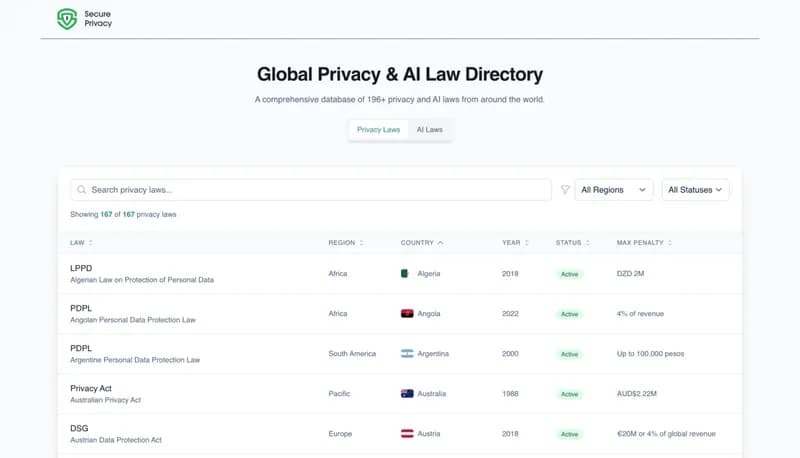Click the Australia flag icon
This screenshot has height=458, width=800.
pyautogui.click(x=407, y=394)
